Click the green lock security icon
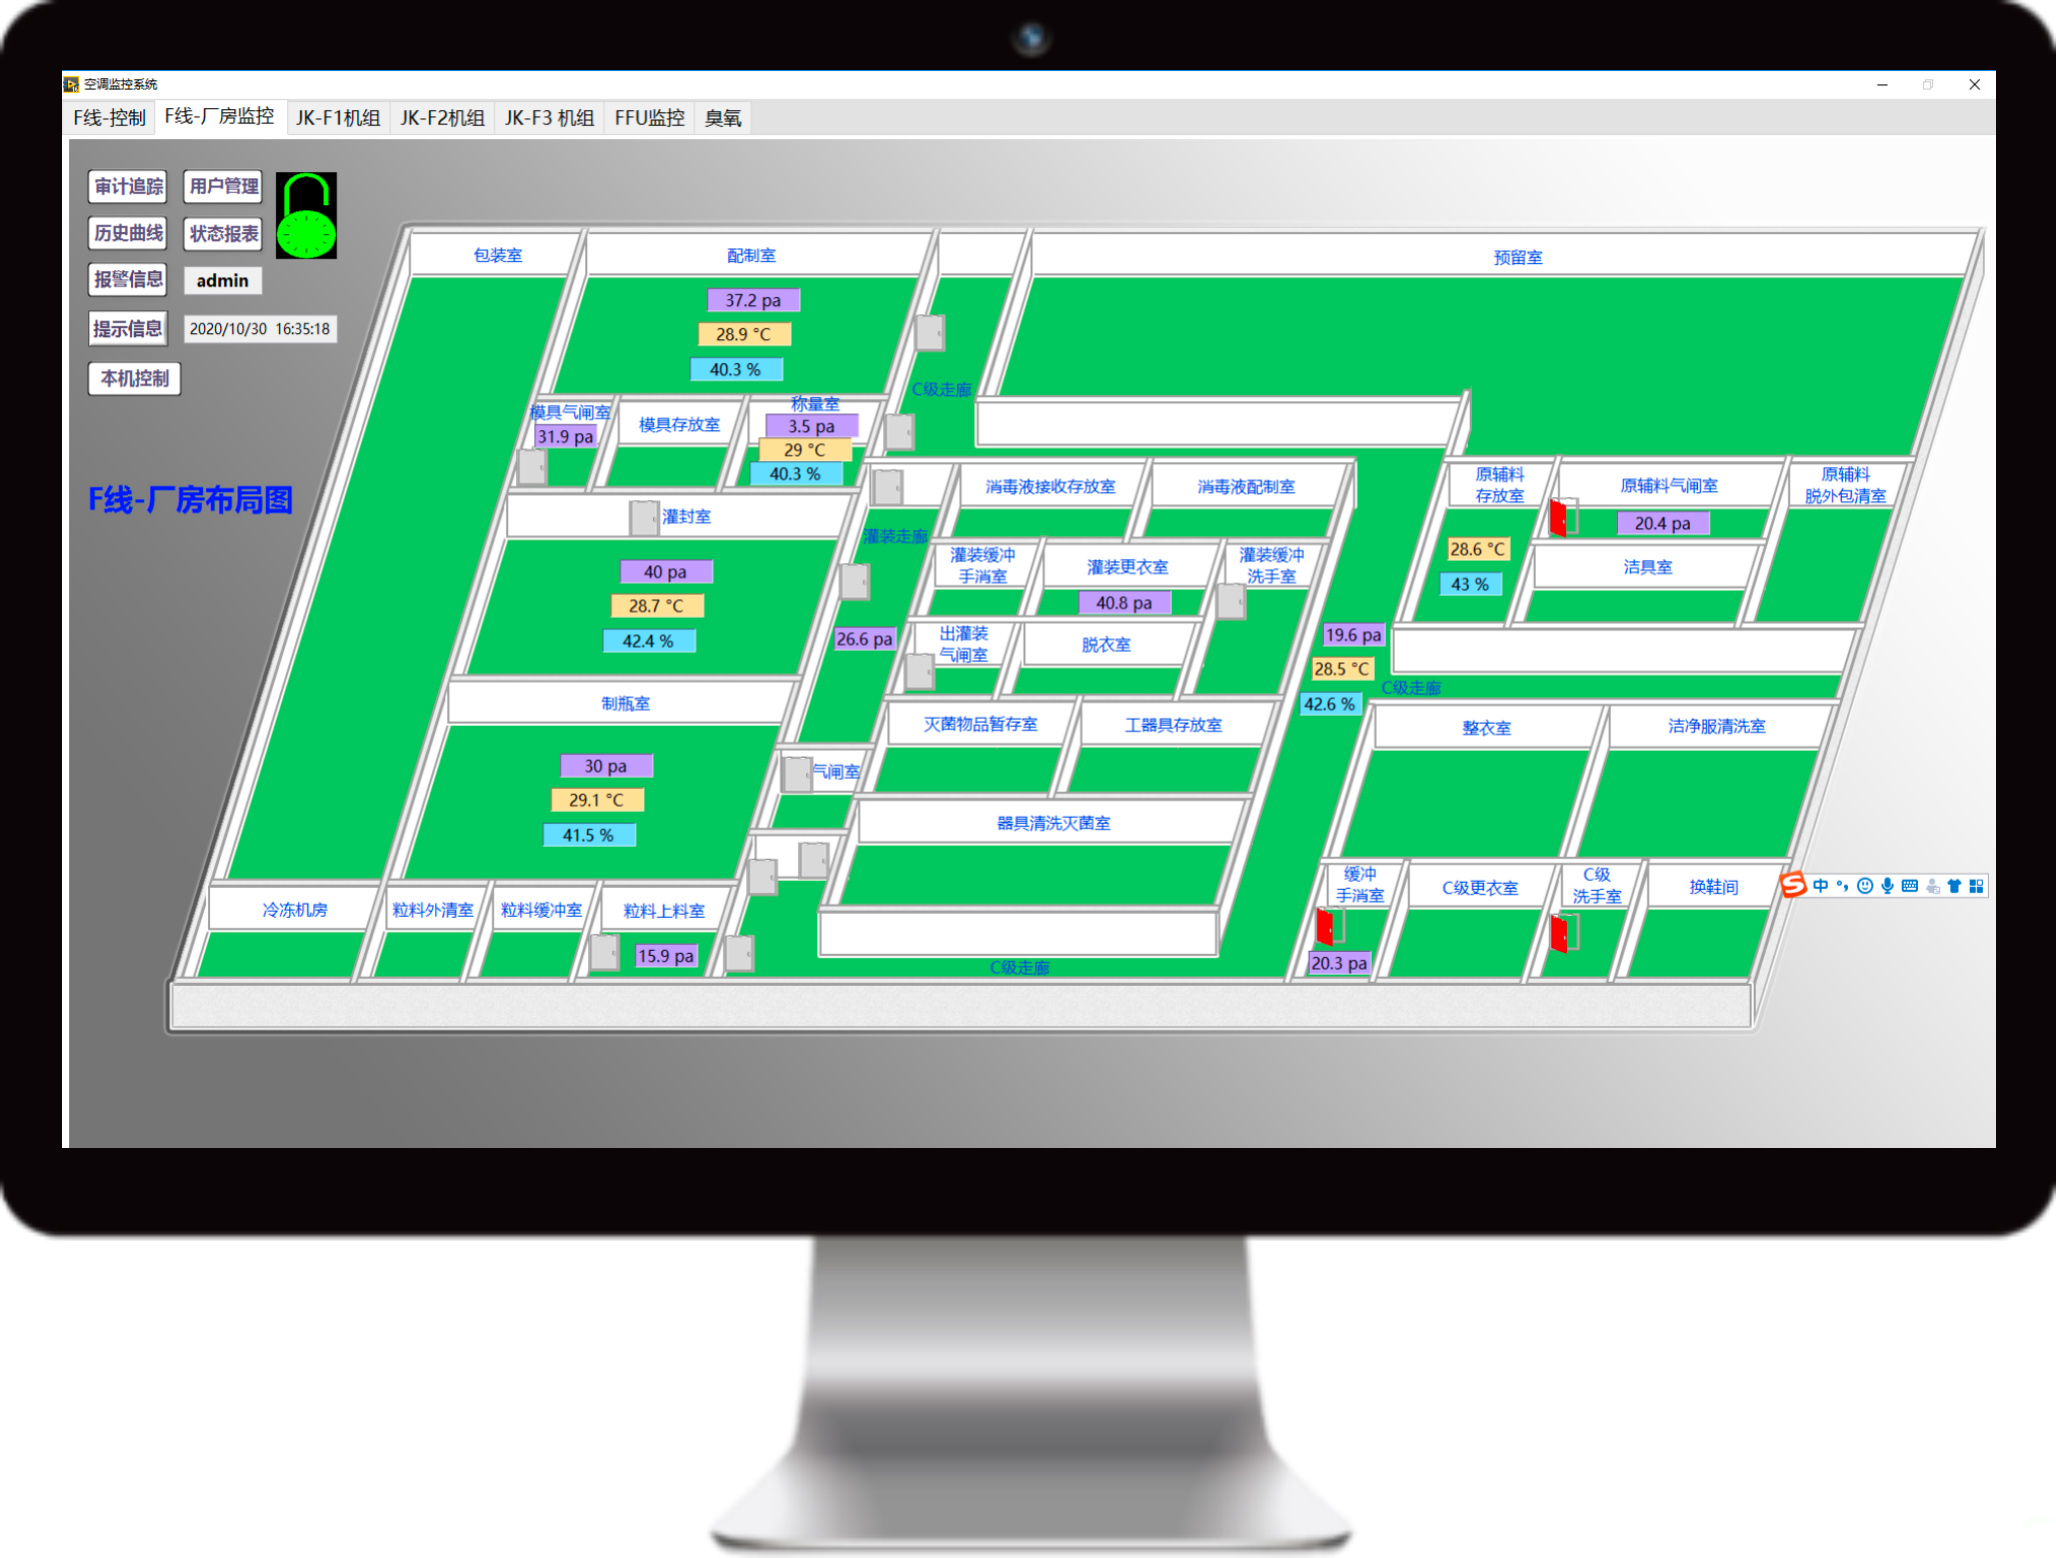 point(311,213)
